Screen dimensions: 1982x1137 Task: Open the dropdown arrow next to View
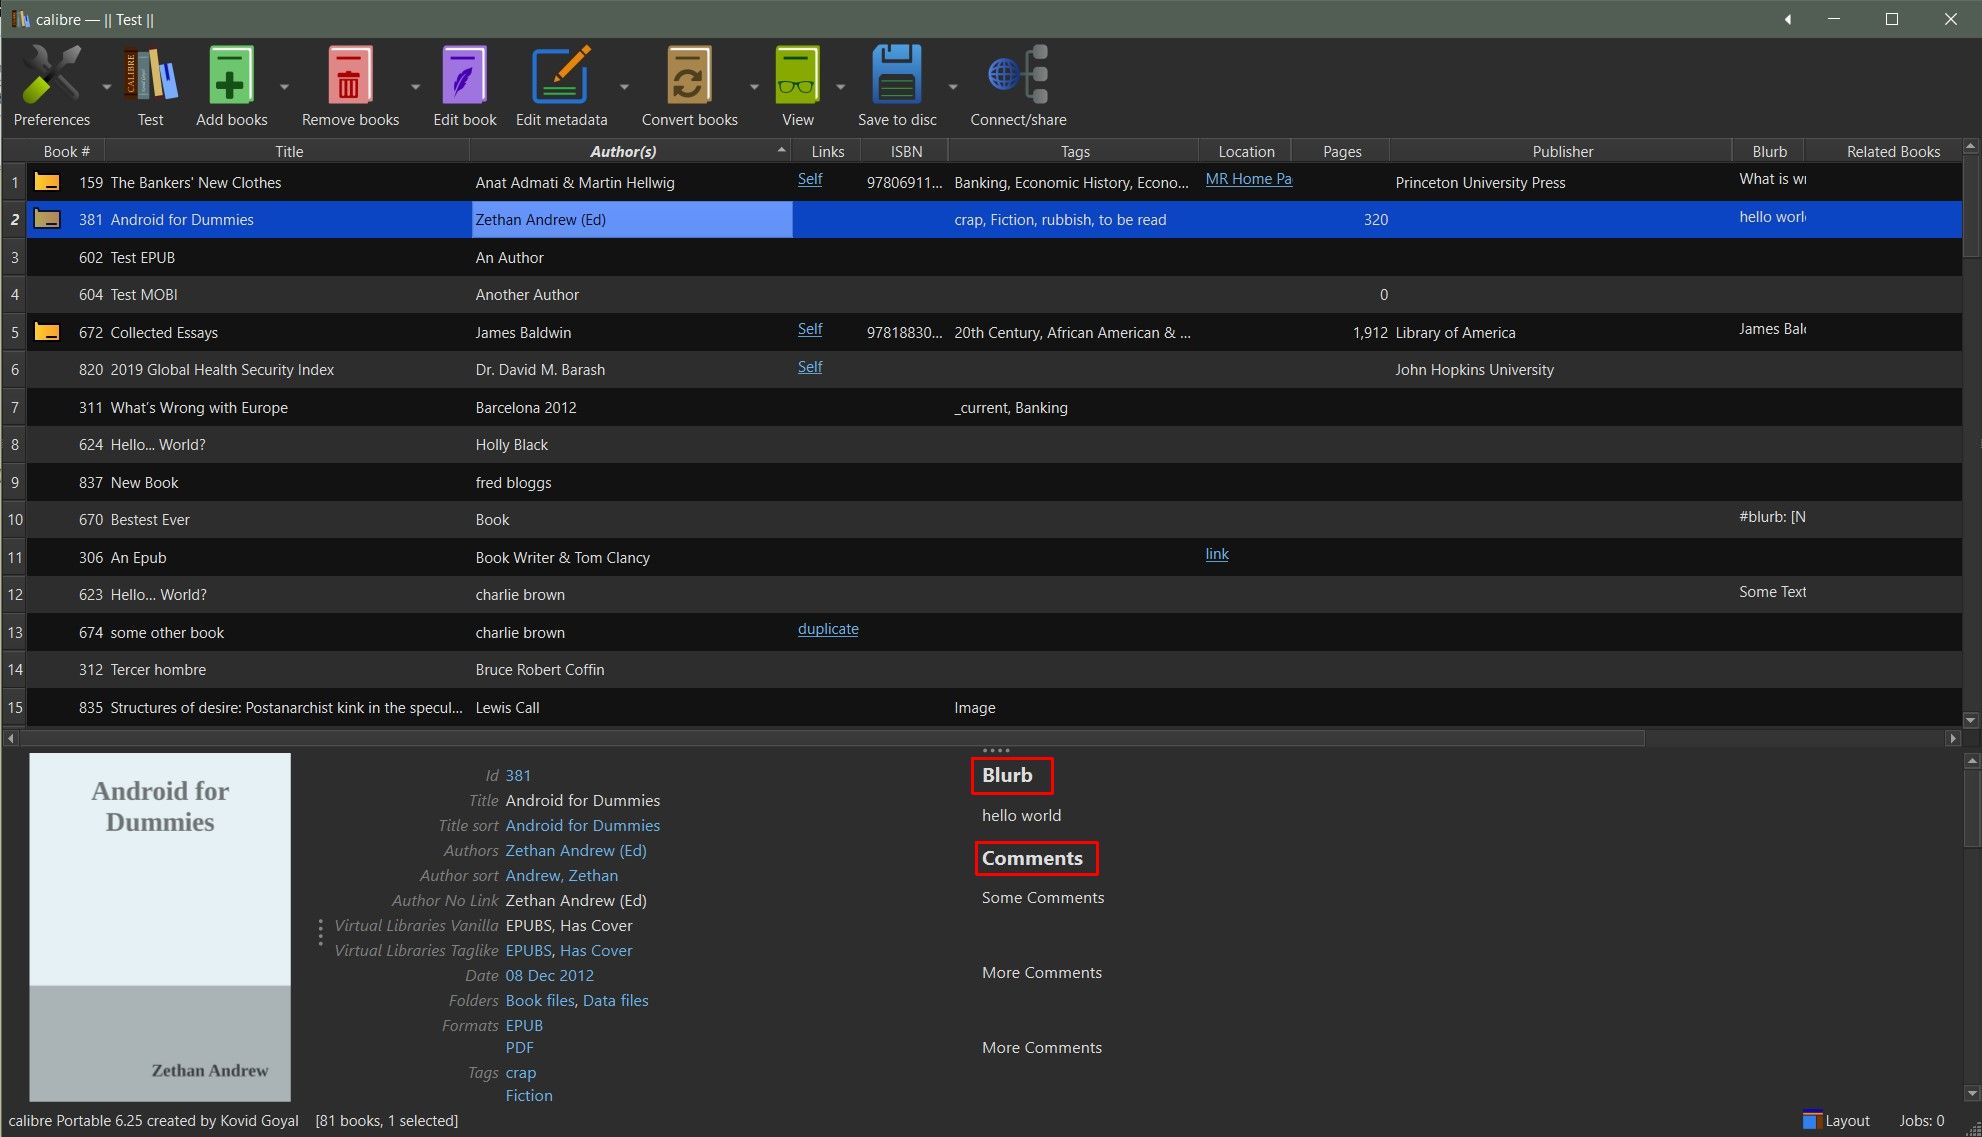point(841,87)
